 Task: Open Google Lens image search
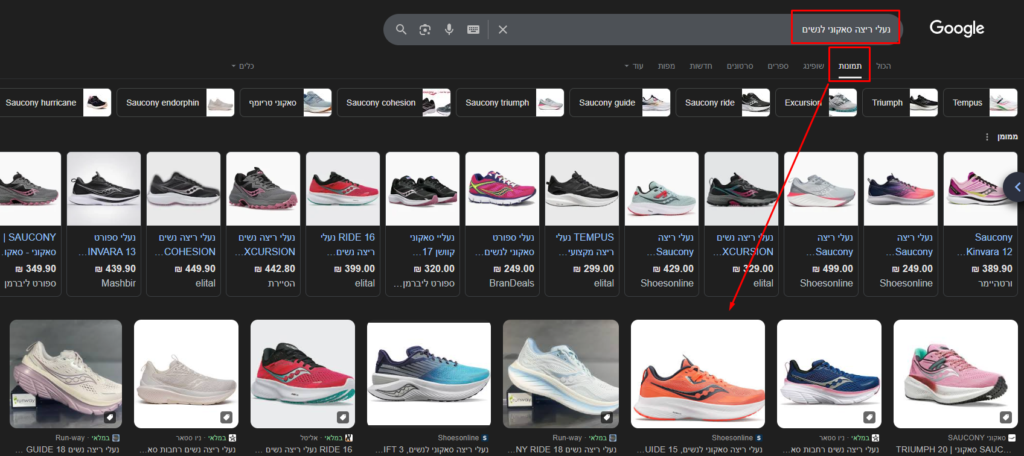click(425, 30)
